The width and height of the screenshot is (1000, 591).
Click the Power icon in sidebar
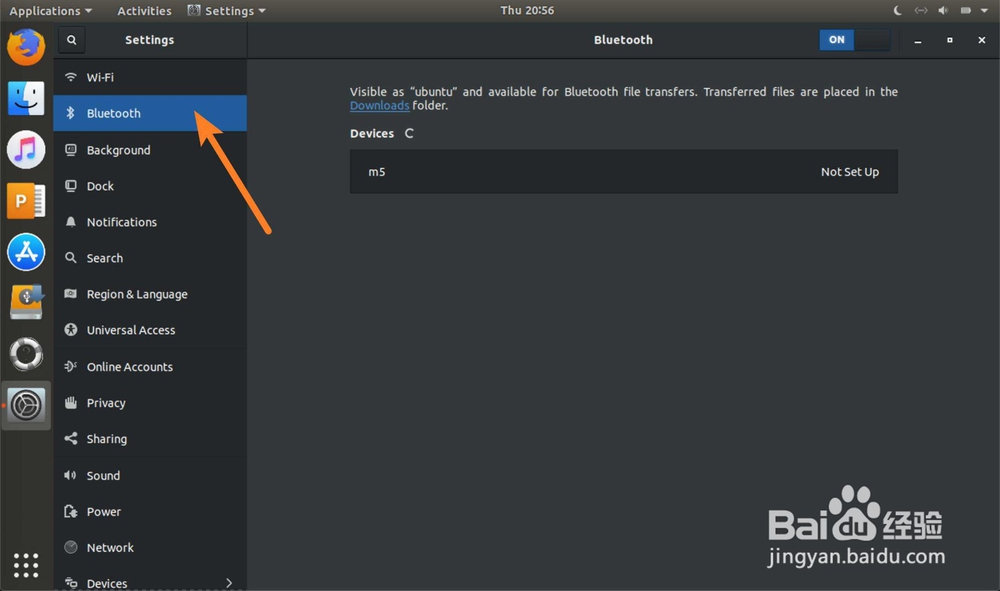pyautogui.click(x=70, y=512)
